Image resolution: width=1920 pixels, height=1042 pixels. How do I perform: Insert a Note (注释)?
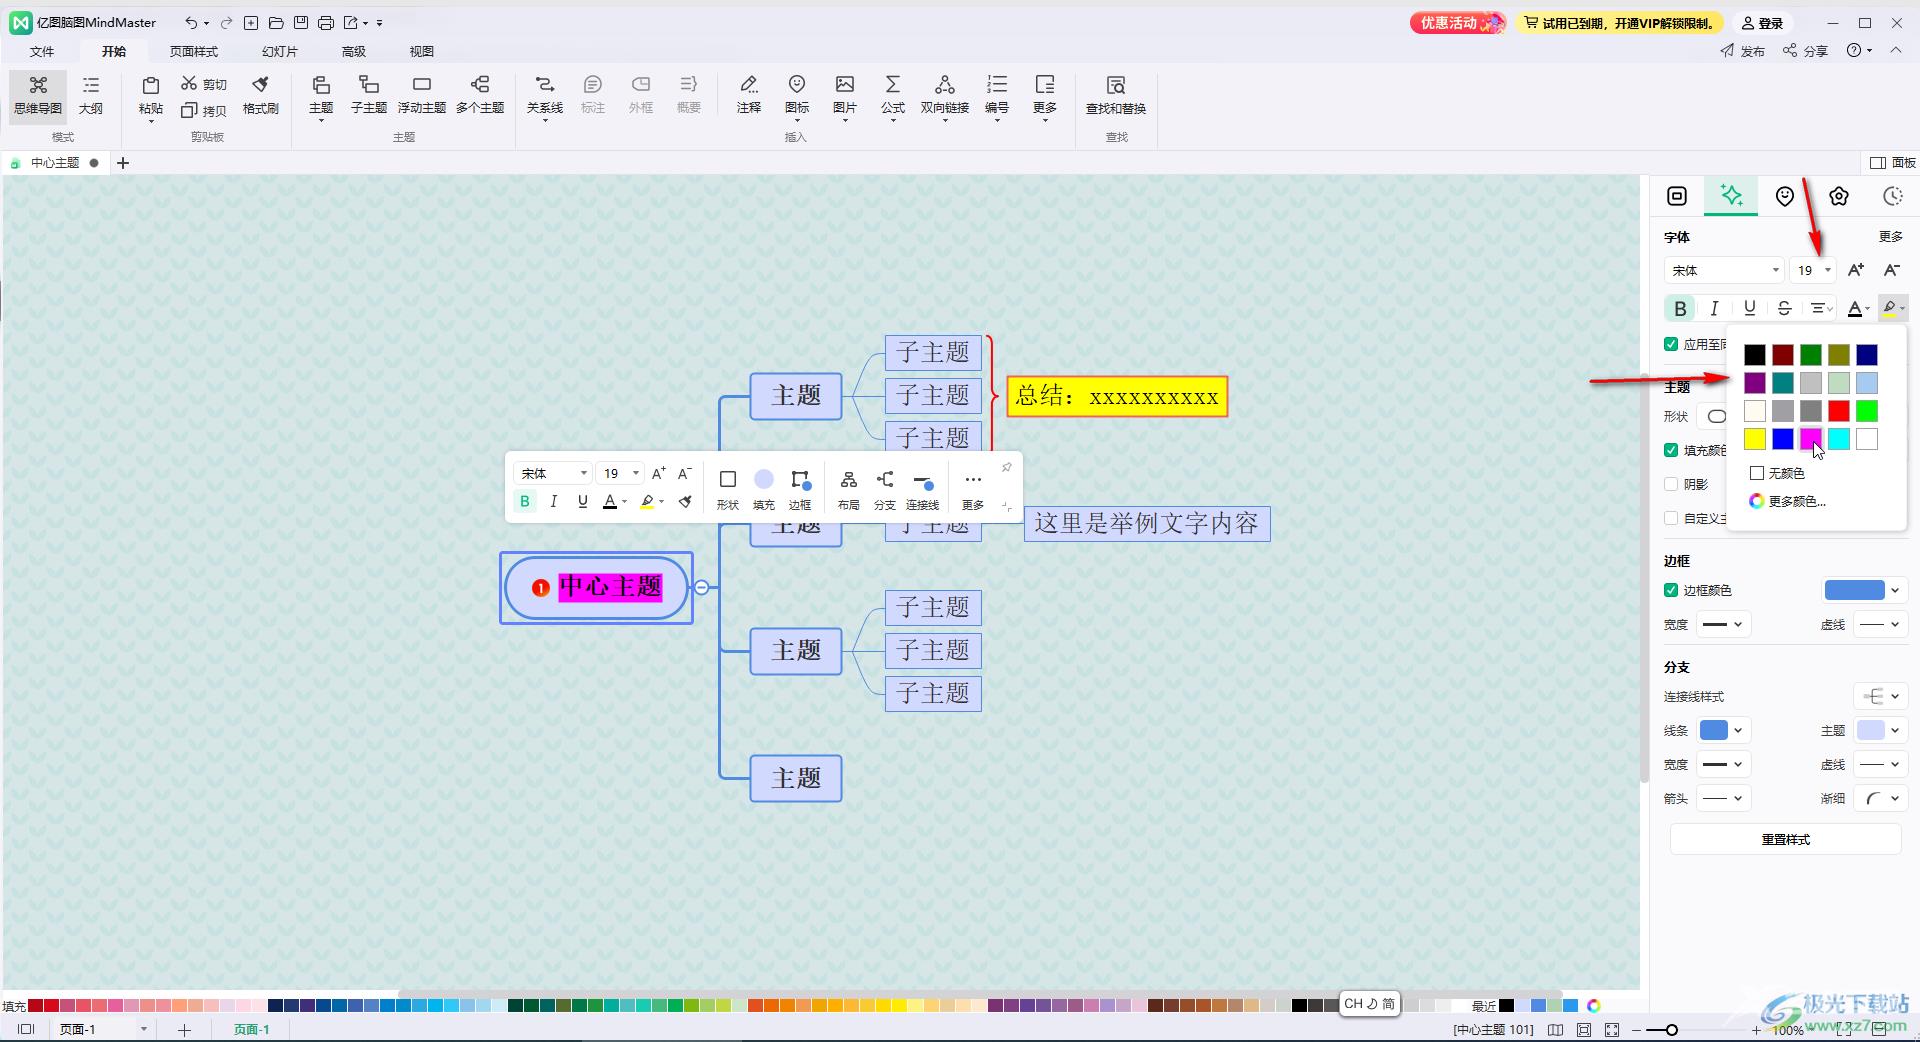pyautogui.click(x=749, y=96)
